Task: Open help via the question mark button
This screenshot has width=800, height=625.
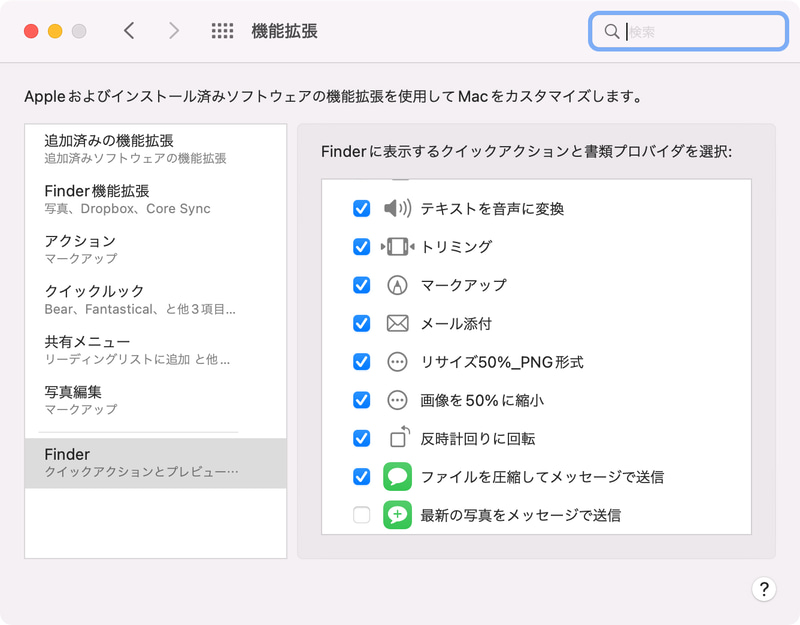Action: coord(764,590)
